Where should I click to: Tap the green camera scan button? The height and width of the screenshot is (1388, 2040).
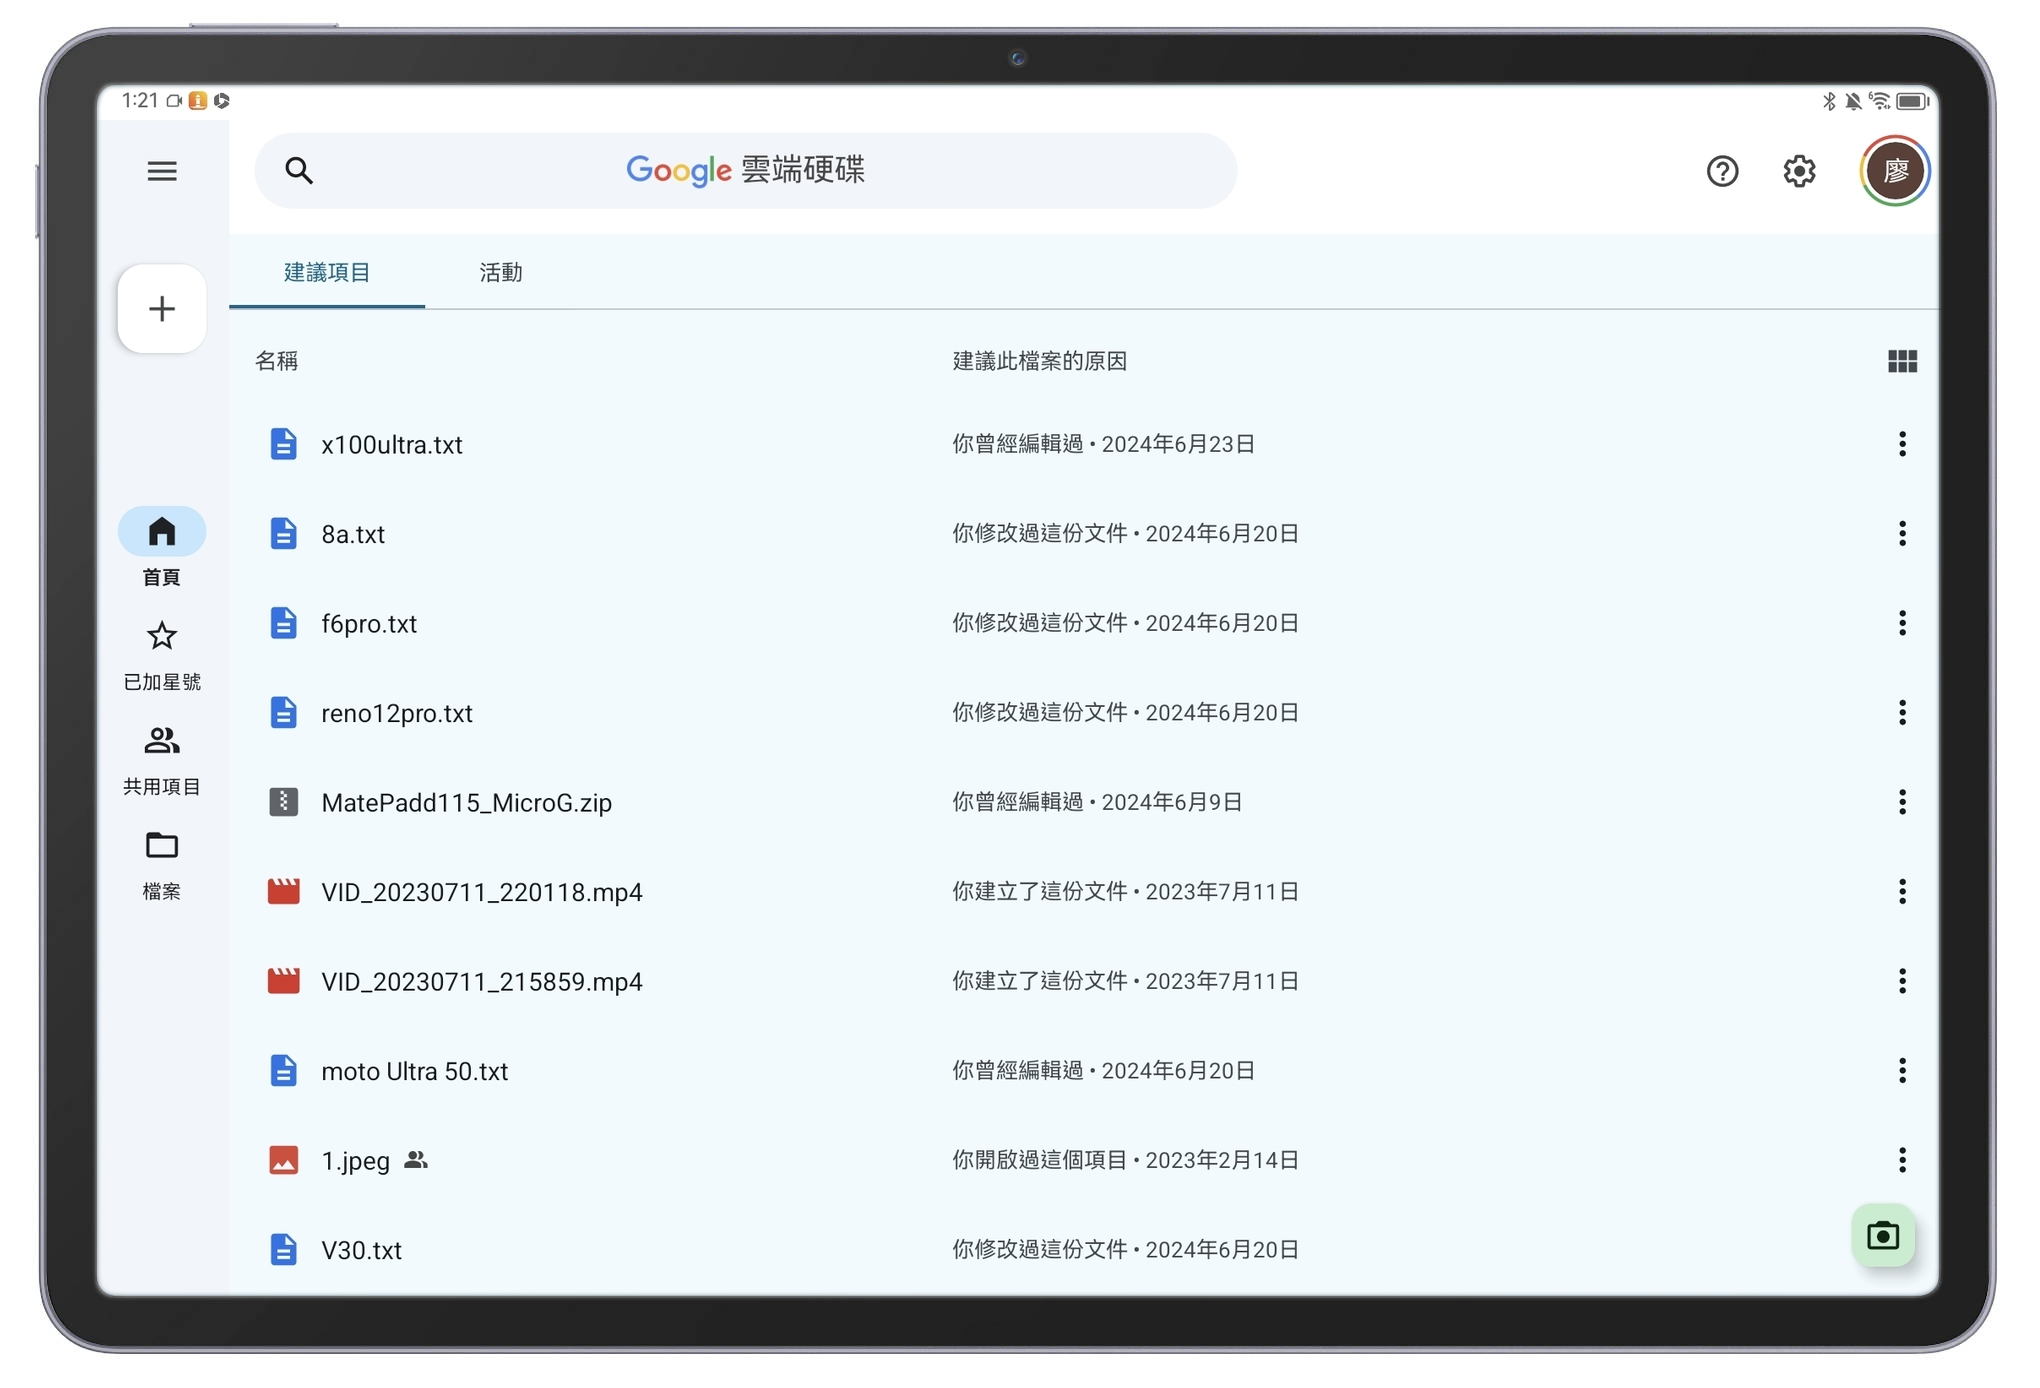(1883, 1236)
